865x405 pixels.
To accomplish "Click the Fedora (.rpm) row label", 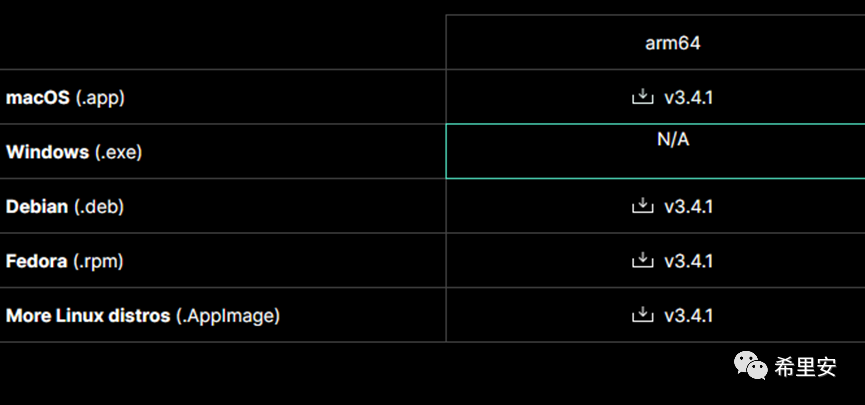I will [65, 261].
